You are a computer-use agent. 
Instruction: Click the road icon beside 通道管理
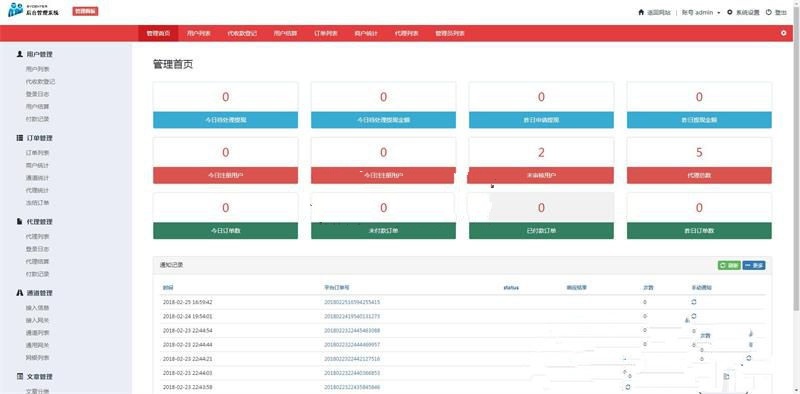[x=19, y=293]
